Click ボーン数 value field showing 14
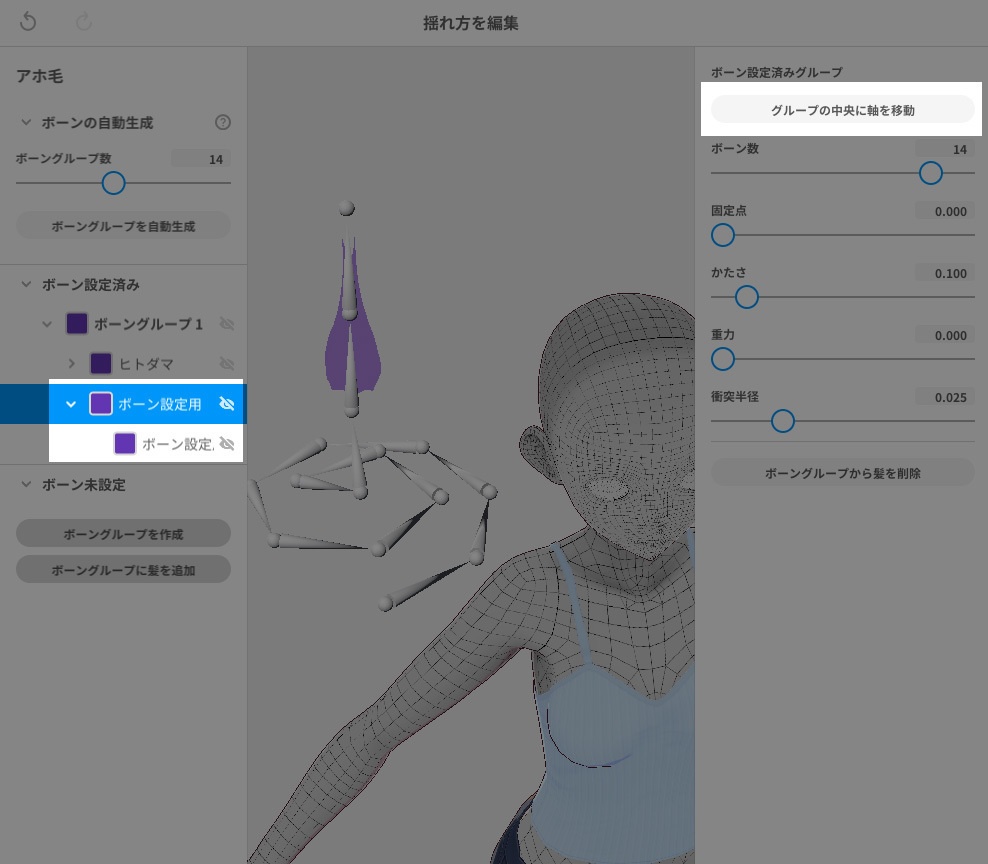988x864 pixels. click(x=945, y=149)
